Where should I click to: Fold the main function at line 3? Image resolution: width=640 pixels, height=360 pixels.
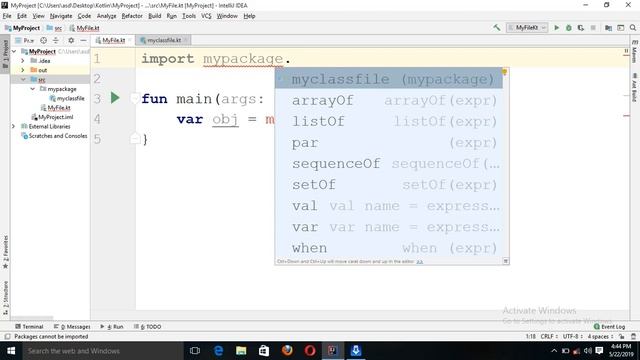click(x=134, y=98)
